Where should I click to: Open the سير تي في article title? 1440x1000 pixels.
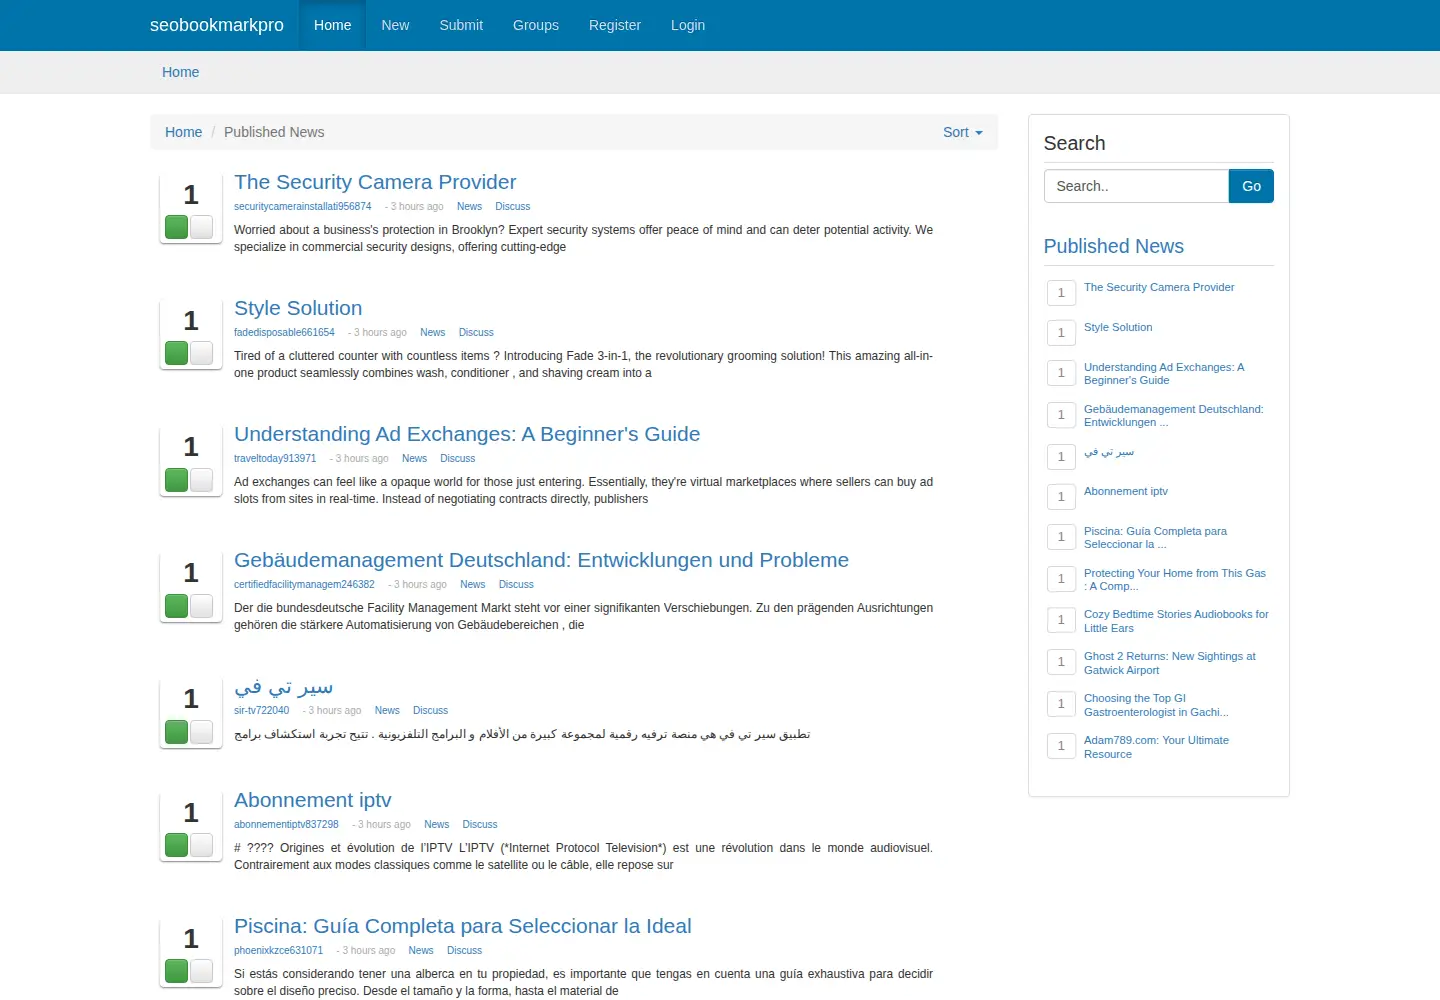[x=284, y=686]
